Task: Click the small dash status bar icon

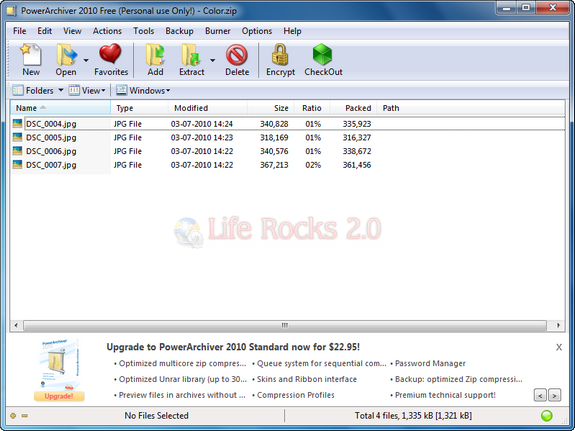Action: pos(25,416)
